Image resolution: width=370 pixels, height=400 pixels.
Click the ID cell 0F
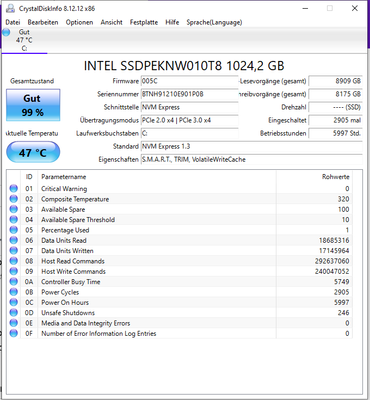coord(29,333)
